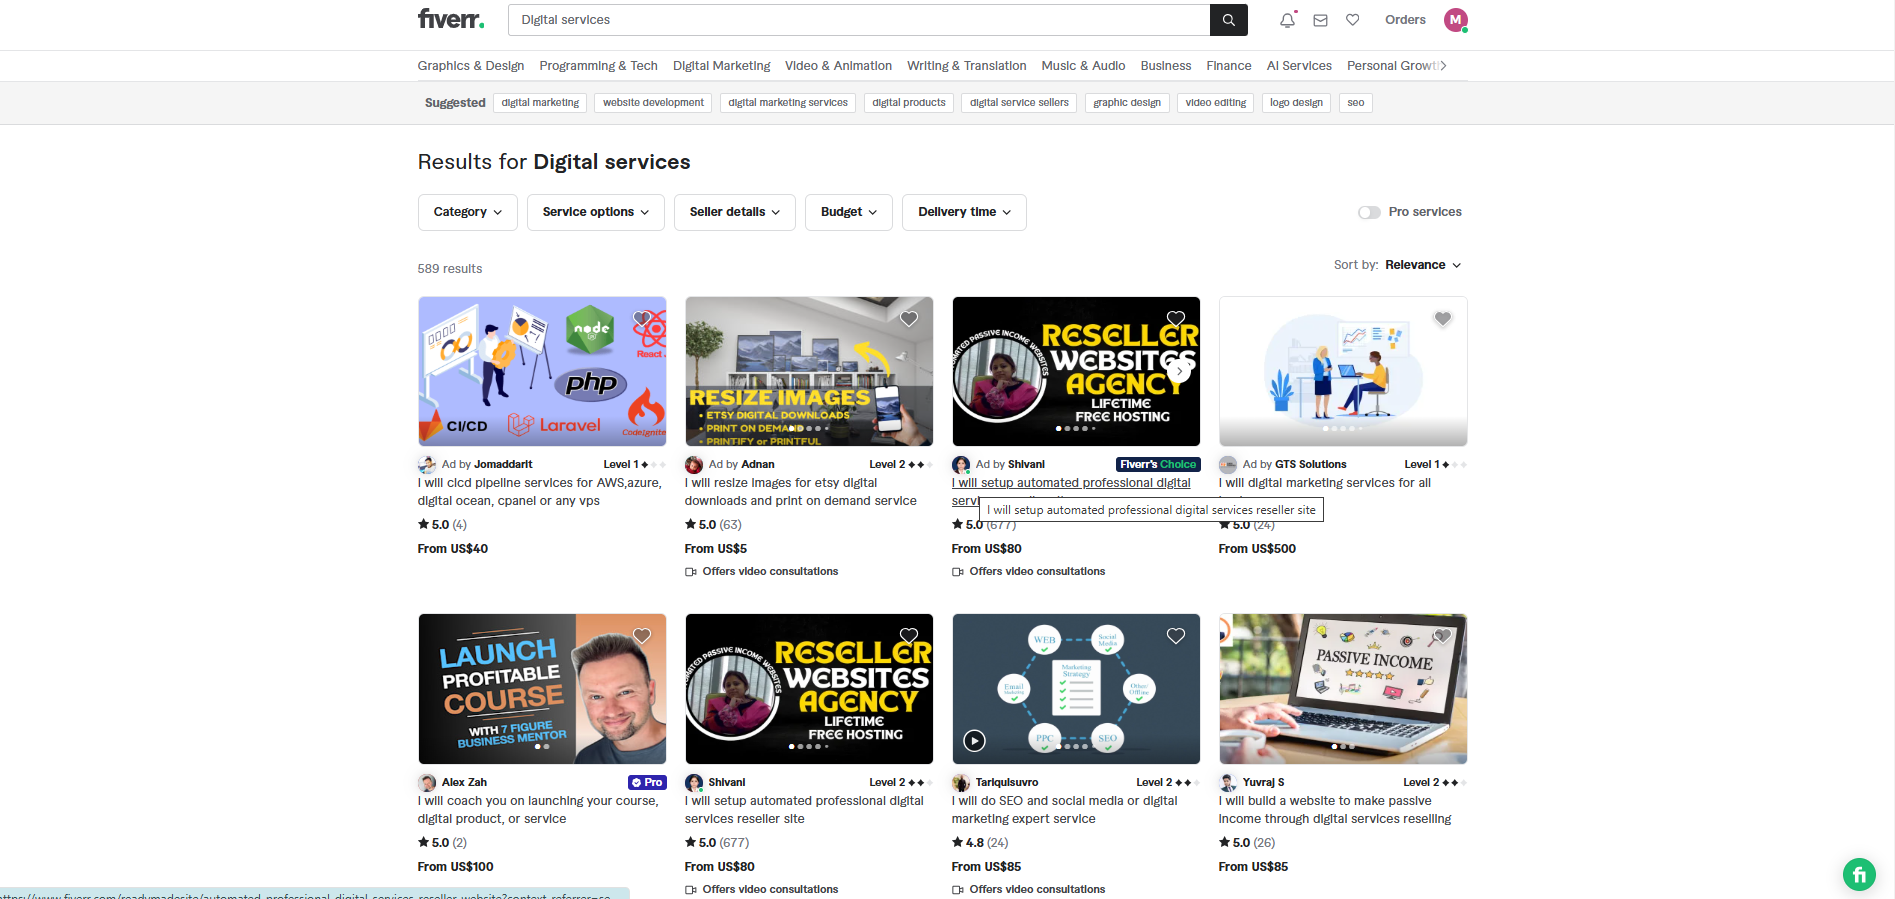Select 'website development' suggestion tag
Image resolution: width=1895 pixels, height=899 pixels.
(653, 103)
